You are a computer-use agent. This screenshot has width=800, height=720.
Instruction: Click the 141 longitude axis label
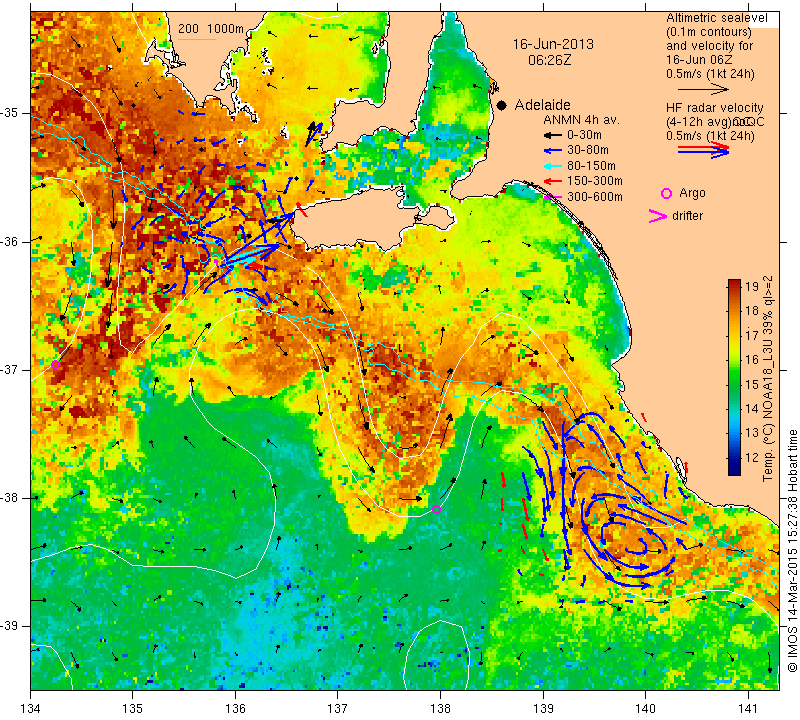pos(748,709)
